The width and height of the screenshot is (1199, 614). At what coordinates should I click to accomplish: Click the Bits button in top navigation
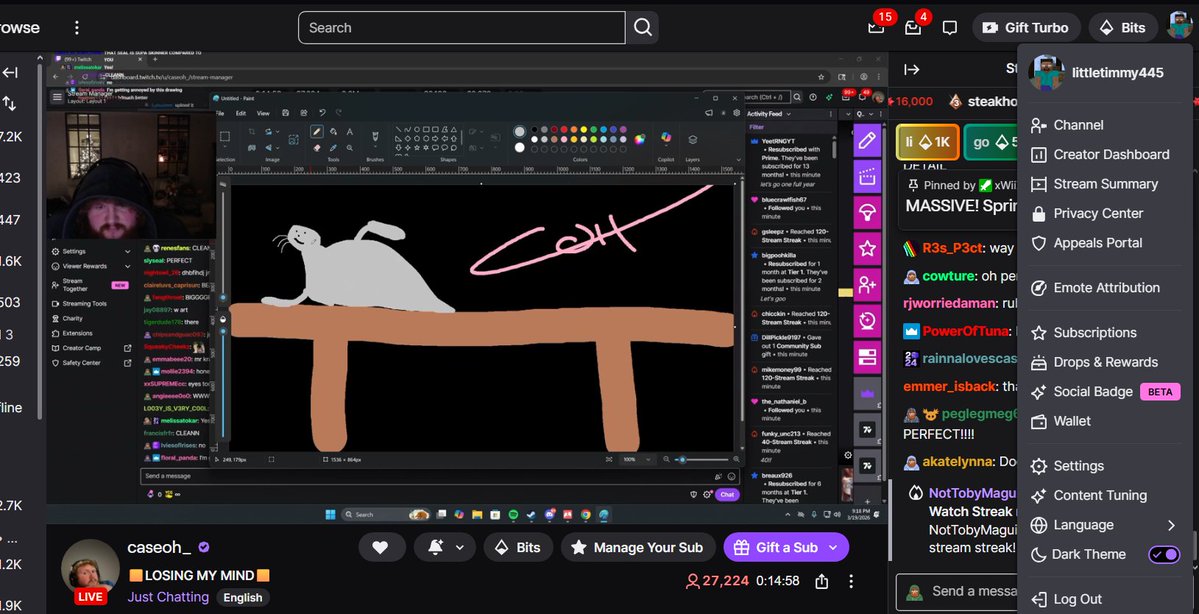(x=1123, y=28)
